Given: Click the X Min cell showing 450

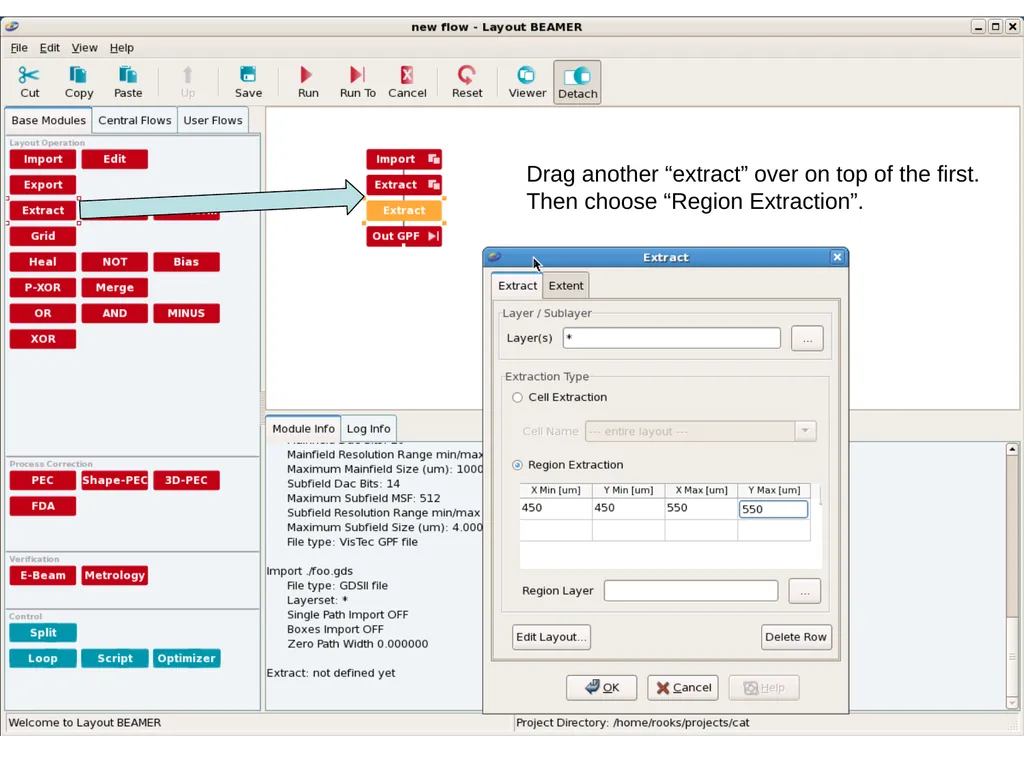Looking at the screenshot, I should (x=556, y=508).
